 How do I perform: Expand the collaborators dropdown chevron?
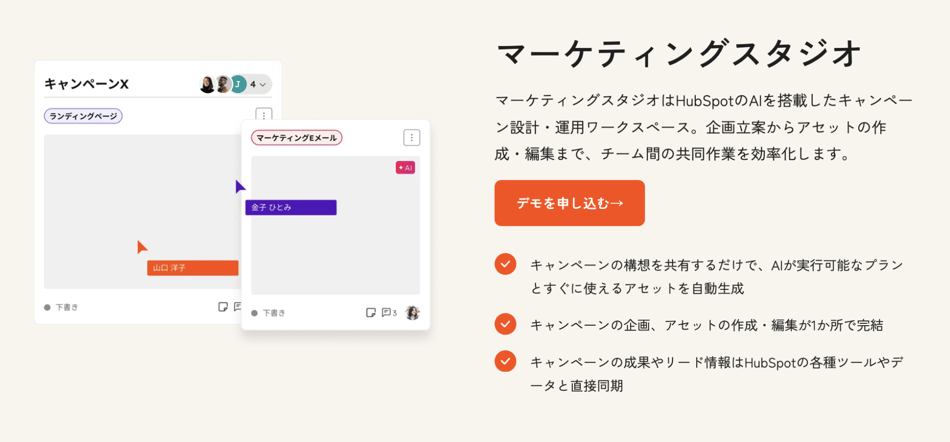262,85
